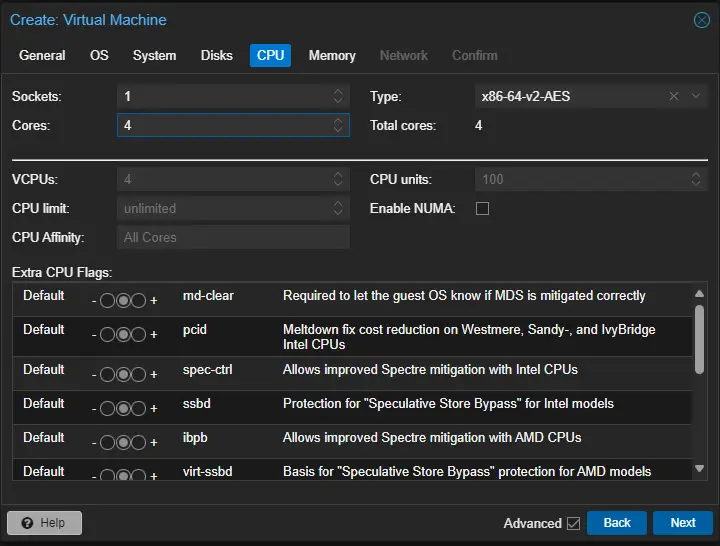Increase Sockets value with up arrow
The image size is (720, 546).
(339, 92)
